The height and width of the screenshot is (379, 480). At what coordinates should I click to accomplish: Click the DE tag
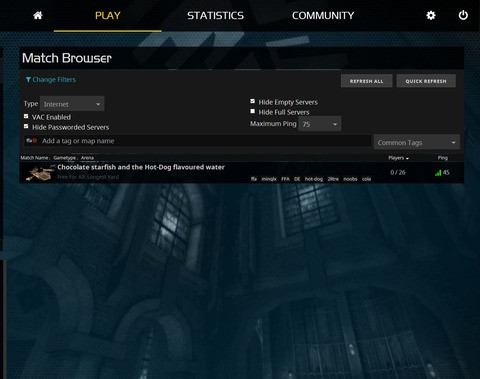click(297, 179)
